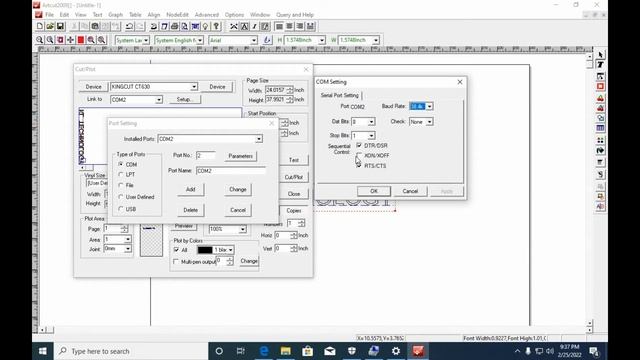
Task: Open Arial font dropdown
Action: point(254,40)
